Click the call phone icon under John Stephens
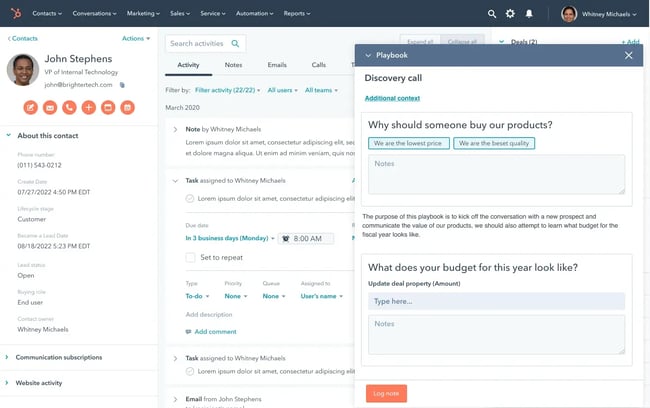 pos(69,107)
